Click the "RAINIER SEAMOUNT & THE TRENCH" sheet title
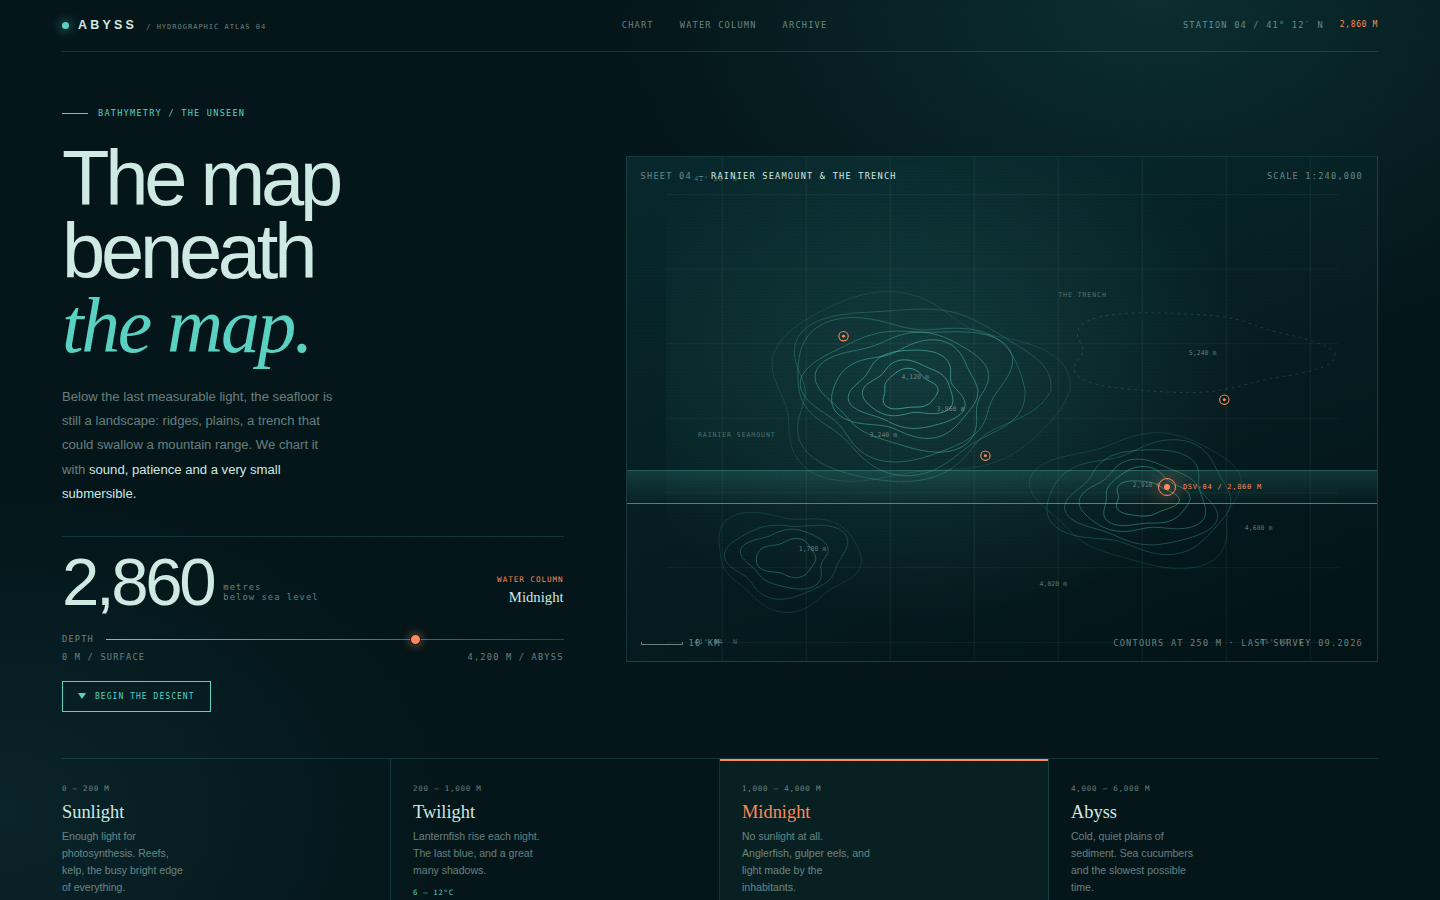1440x900 pixels. (x=803, y=176)
